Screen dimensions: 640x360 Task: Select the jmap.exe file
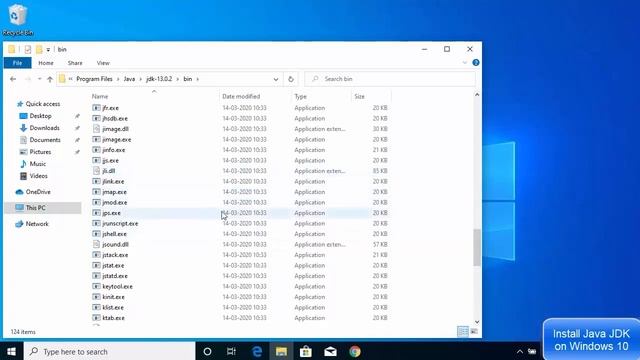coord(114,192)
